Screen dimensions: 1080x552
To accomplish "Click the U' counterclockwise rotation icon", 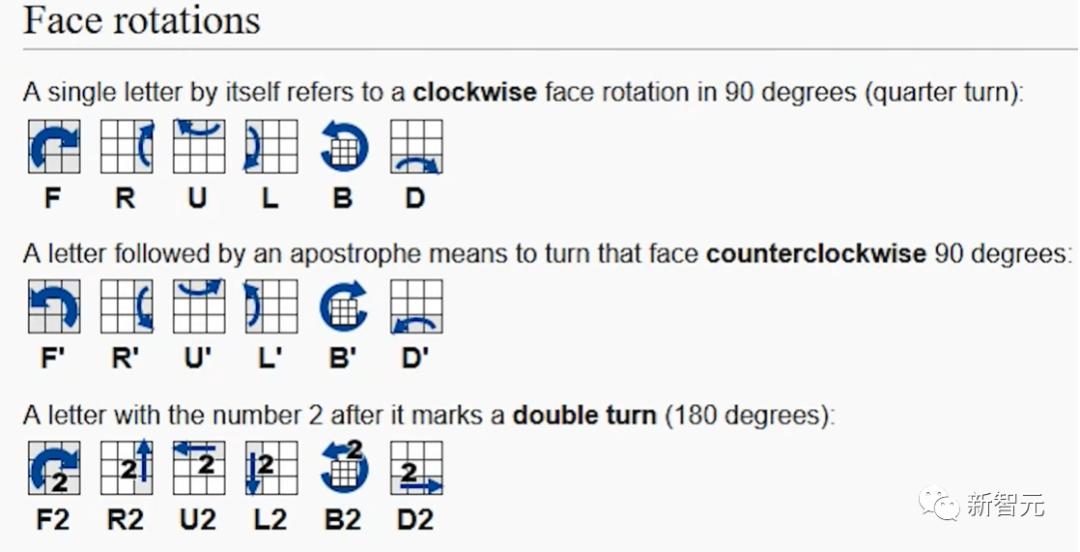I will [199, 307].
